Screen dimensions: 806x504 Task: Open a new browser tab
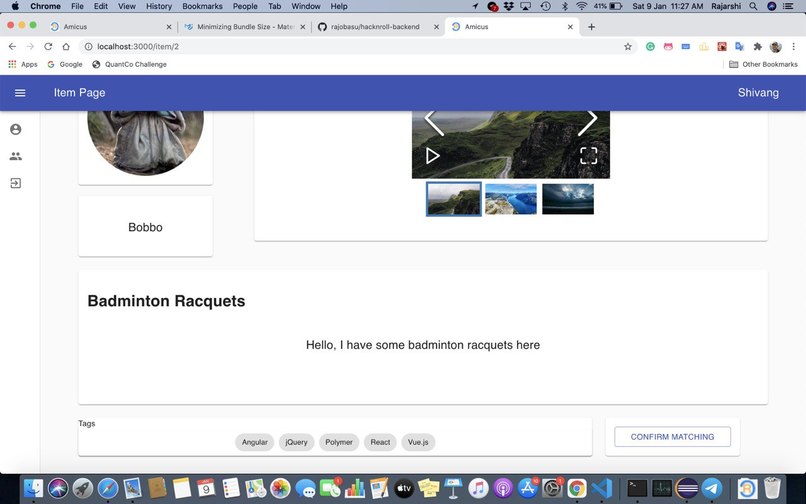592,27
